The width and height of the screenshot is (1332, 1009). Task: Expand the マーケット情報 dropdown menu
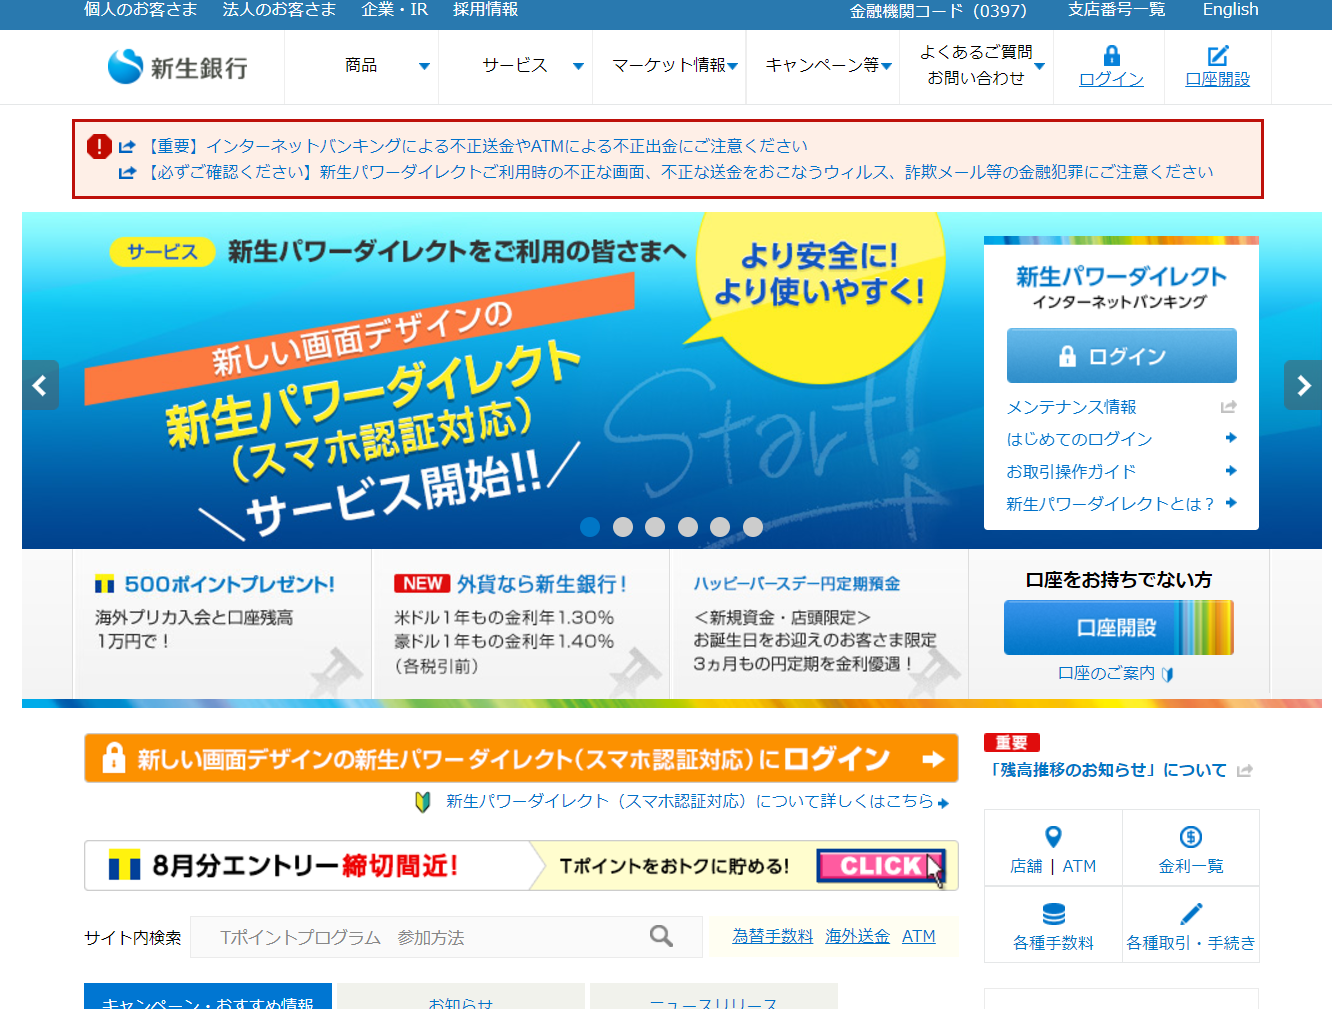[670, 66]
